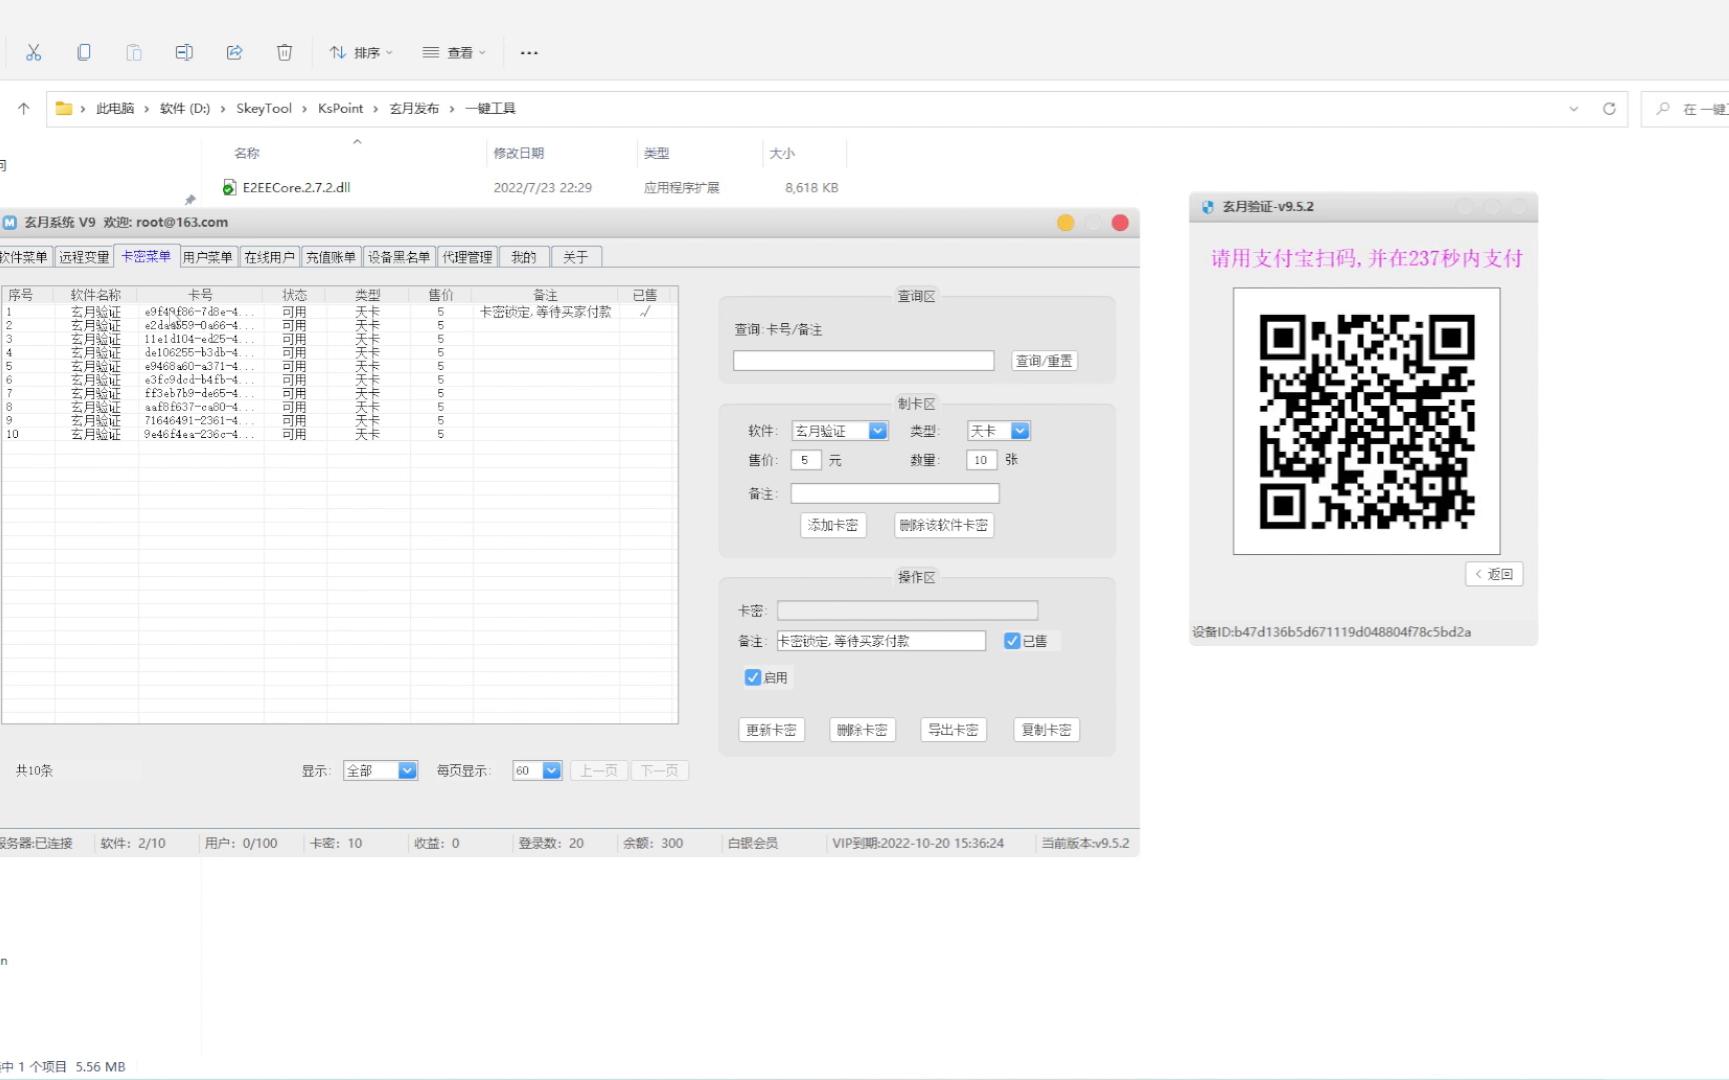The width and height of the screenshot is (1729, 1080).
Task: Click the Paste icon in Explorer toolbar
Action: (x=134, y=52)
